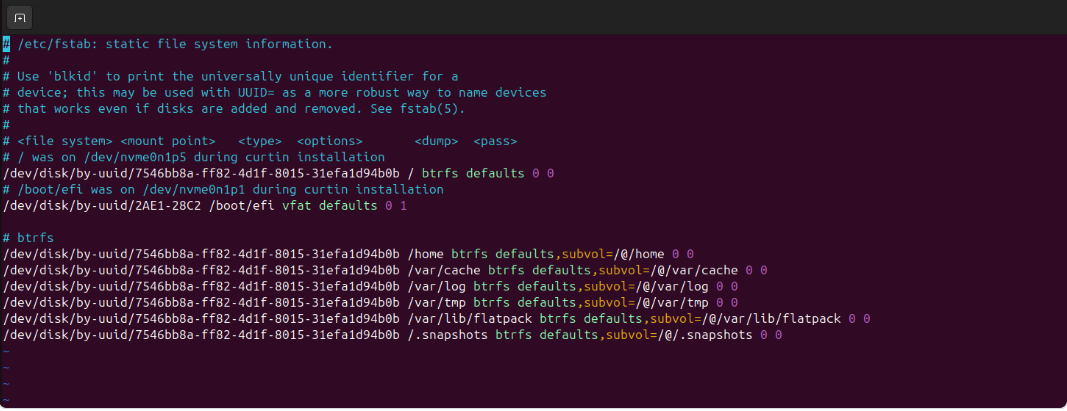Click the new tab icon in terminal header
1067x411 pixels.
(x=21, y=17)
